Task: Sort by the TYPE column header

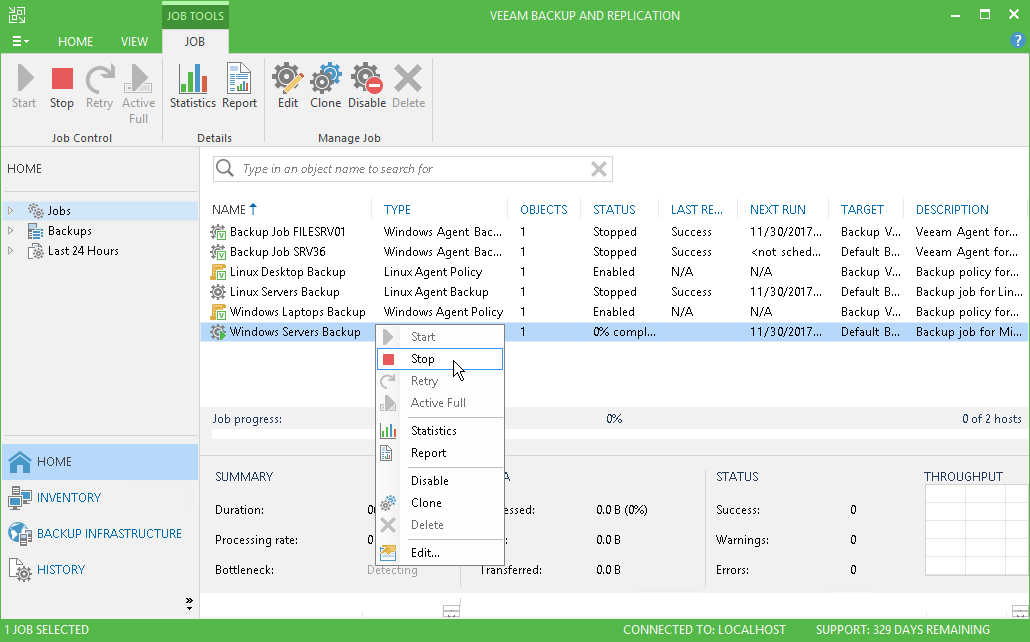Action: coord(397,210)
